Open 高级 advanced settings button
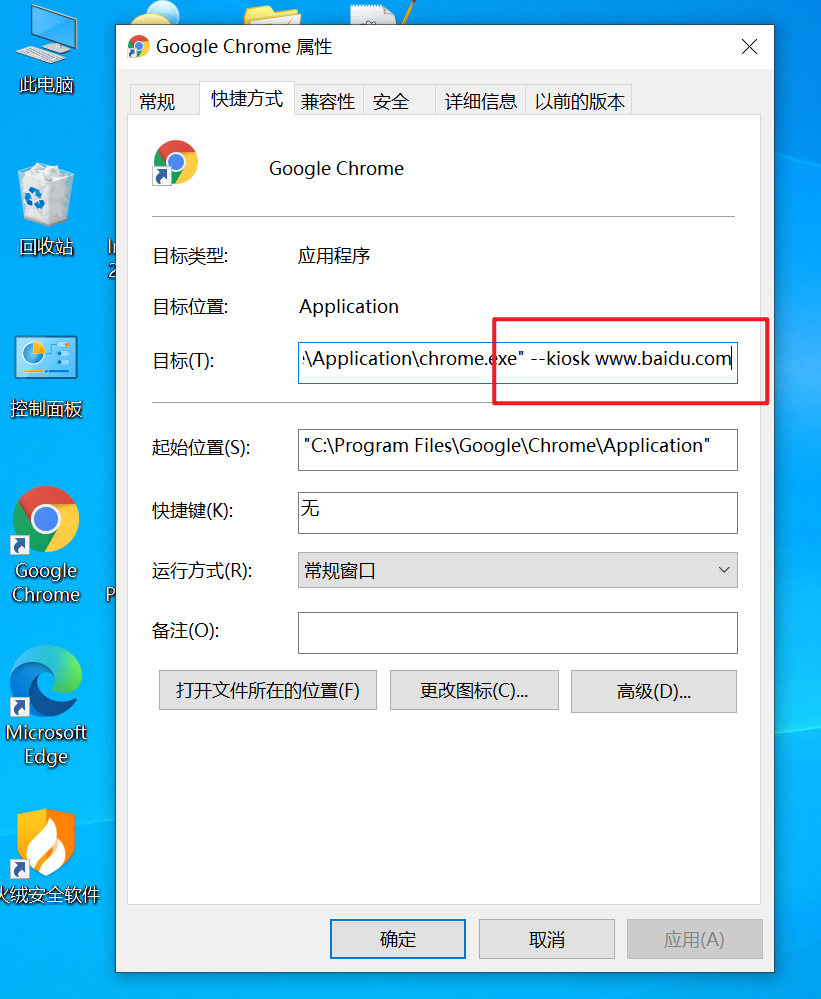The width and height of the screenshot is (821, 999). [x=653, y=691]
